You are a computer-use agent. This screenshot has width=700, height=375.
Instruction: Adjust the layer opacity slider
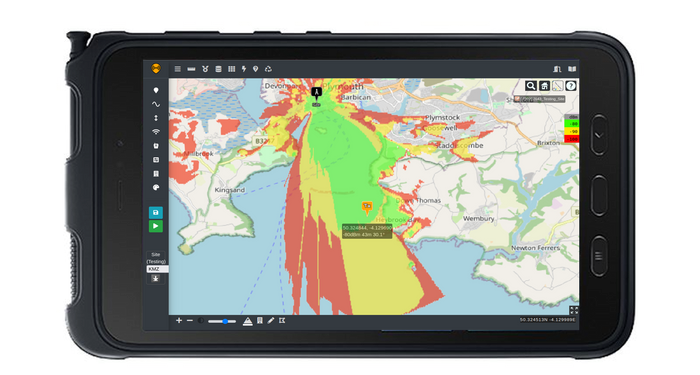pos(222,321)
